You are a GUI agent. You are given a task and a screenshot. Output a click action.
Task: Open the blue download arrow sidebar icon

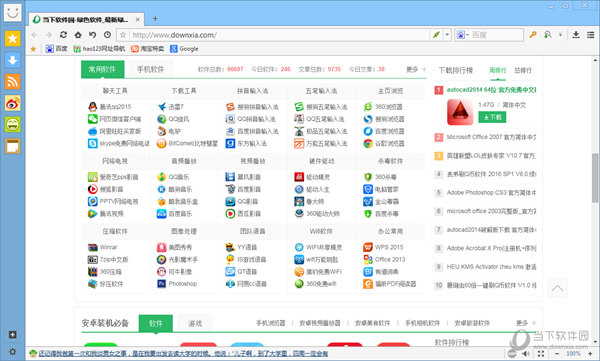click(13, 60)
